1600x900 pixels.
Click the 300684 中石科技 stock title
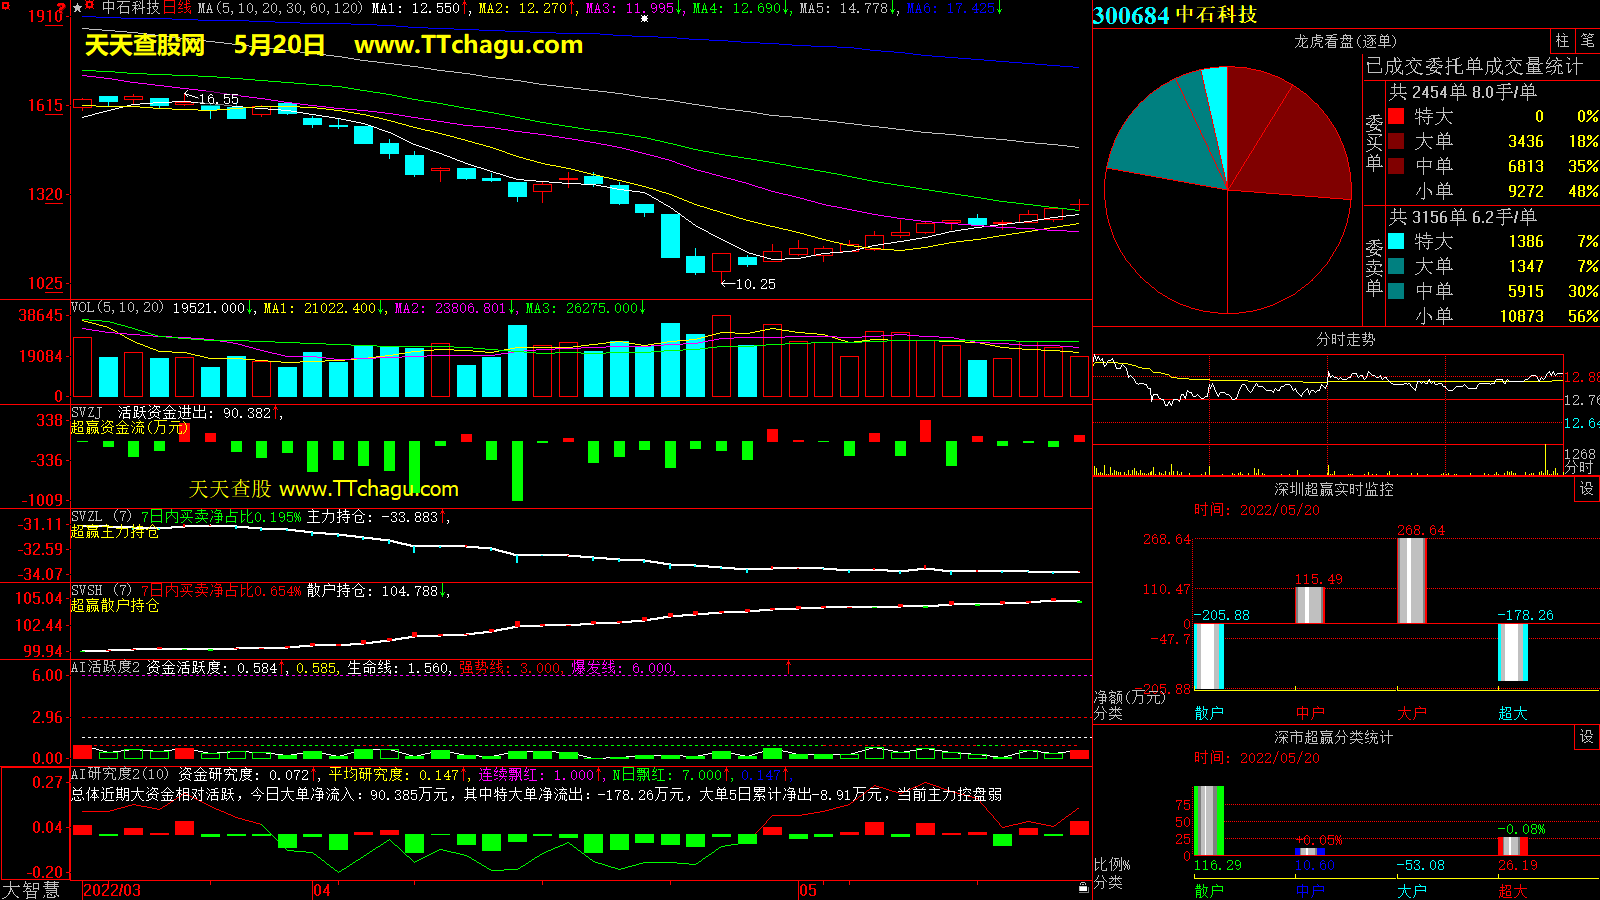(1175, 15)
